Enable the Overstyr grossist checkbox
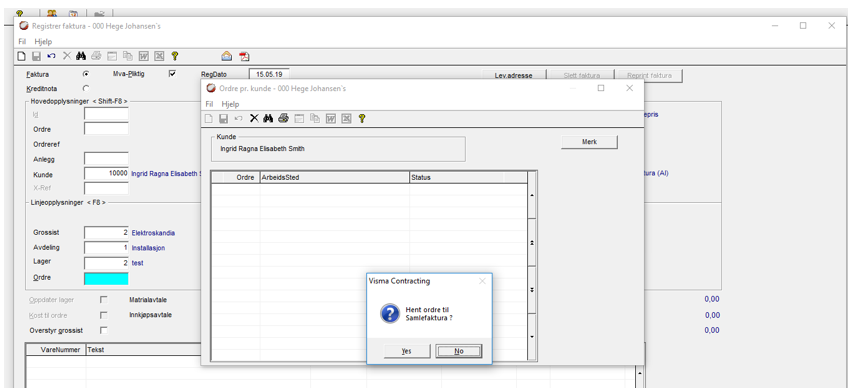The width and height of the screenshot is (850, 391). tap(104, 330)
